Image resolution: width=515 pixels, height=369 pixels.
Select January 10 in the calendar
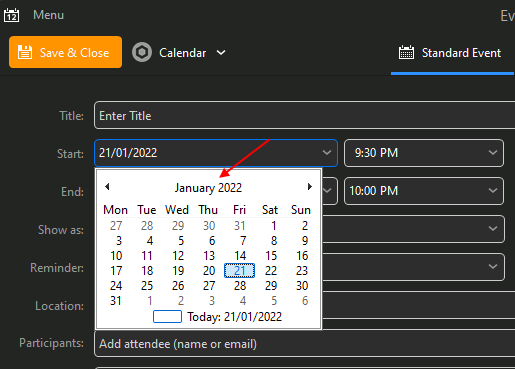pos(116,256)
